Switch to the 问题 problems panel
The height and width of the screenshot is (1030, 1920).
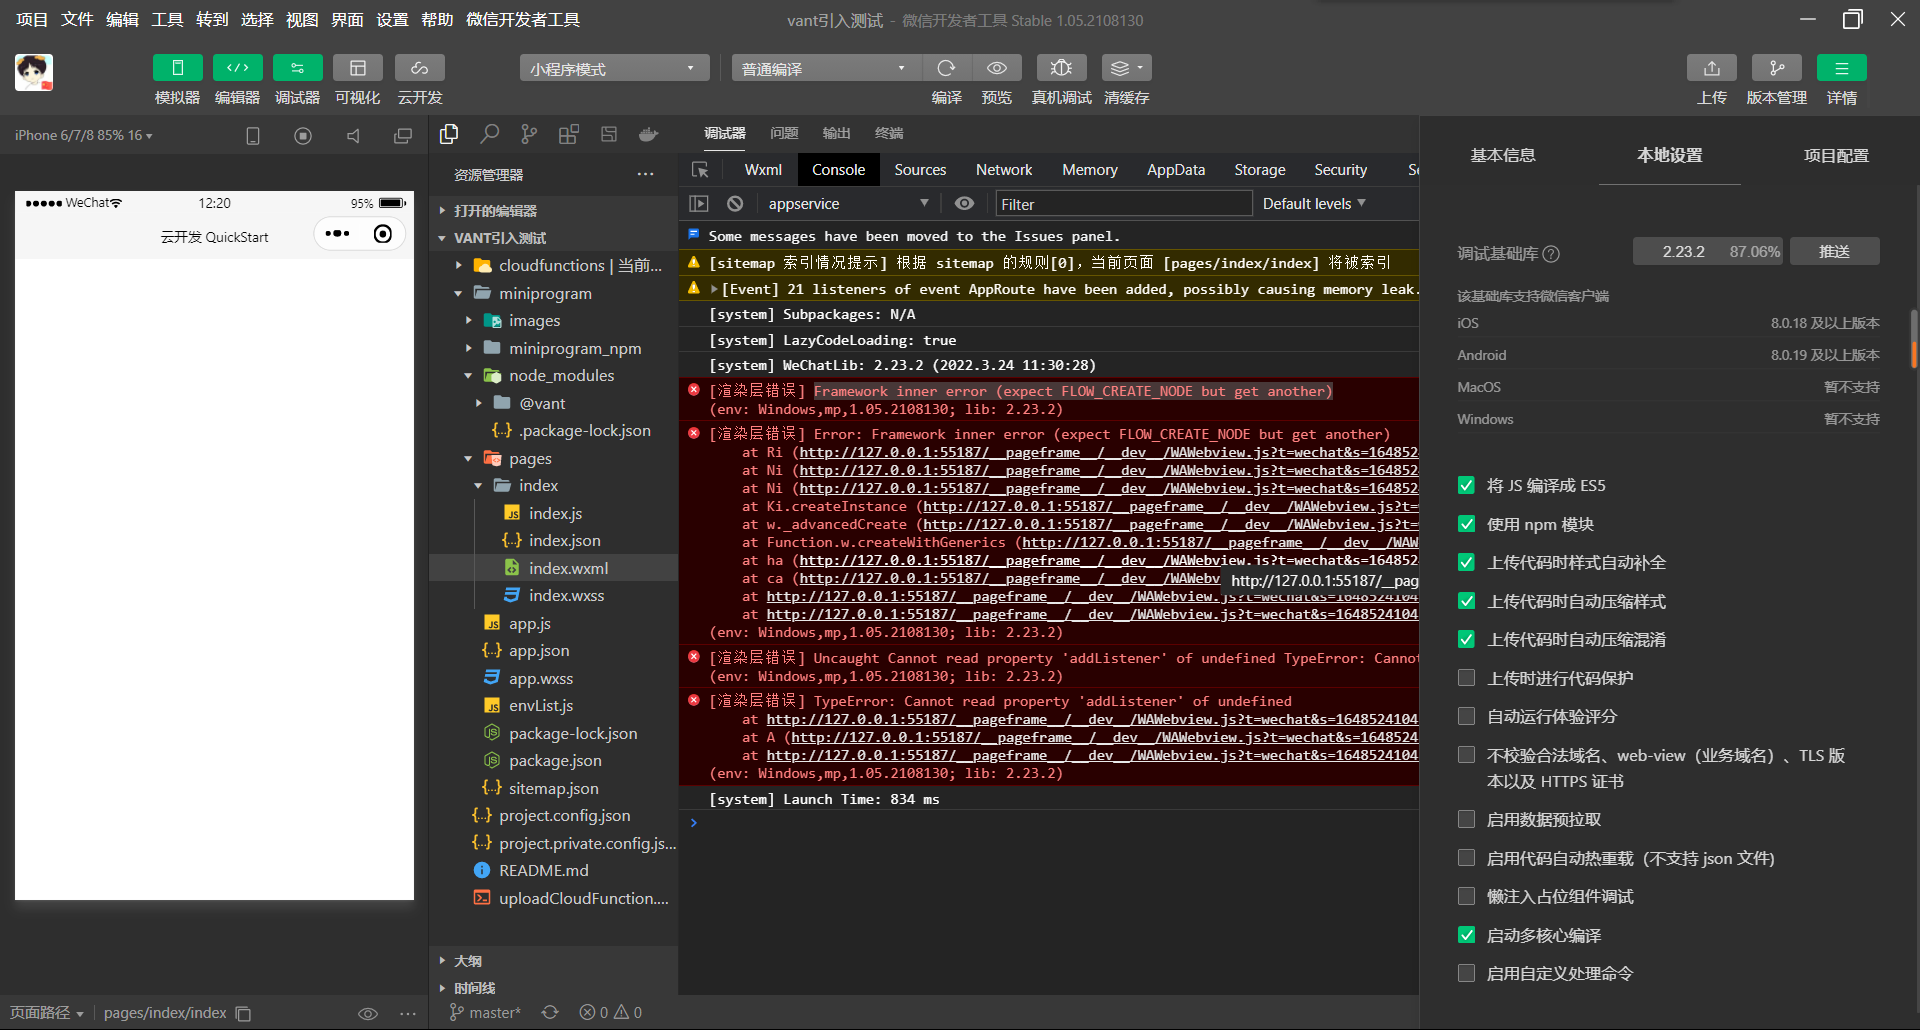pyautogui.click(x=784, y=134)
